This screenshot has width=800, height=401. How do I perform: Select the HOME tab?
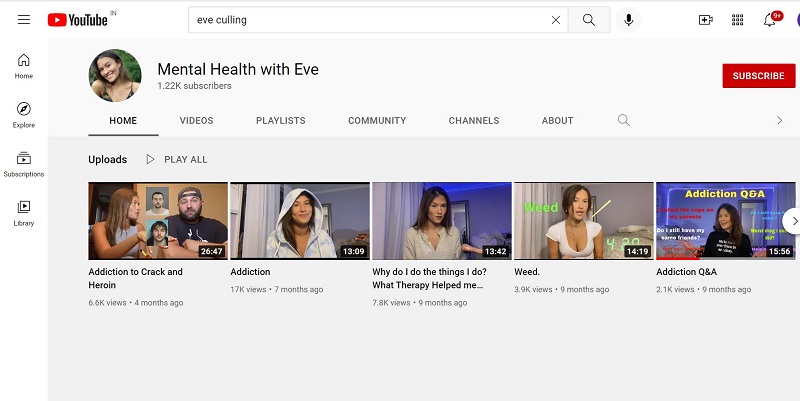123,121
